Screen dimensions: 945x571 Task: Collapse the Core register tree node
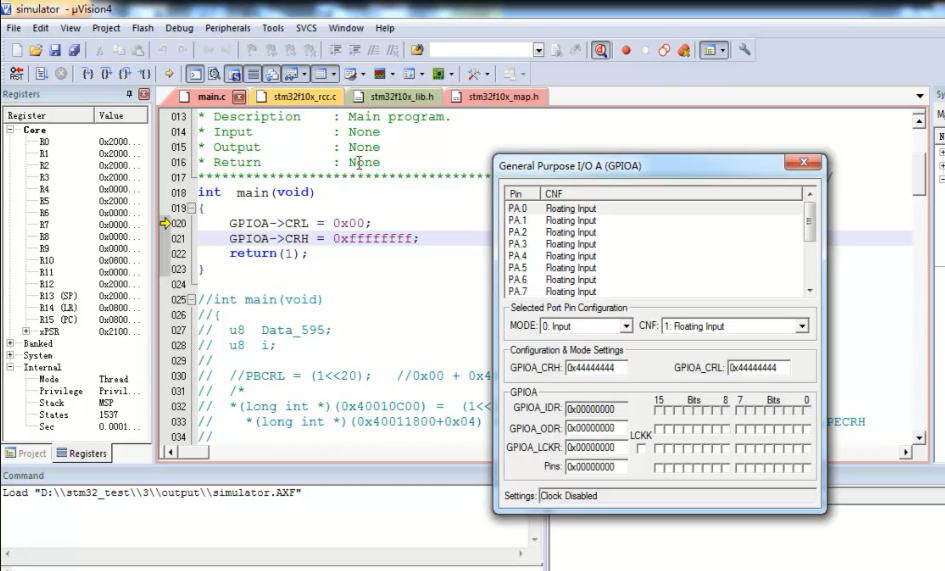[10, 130]
